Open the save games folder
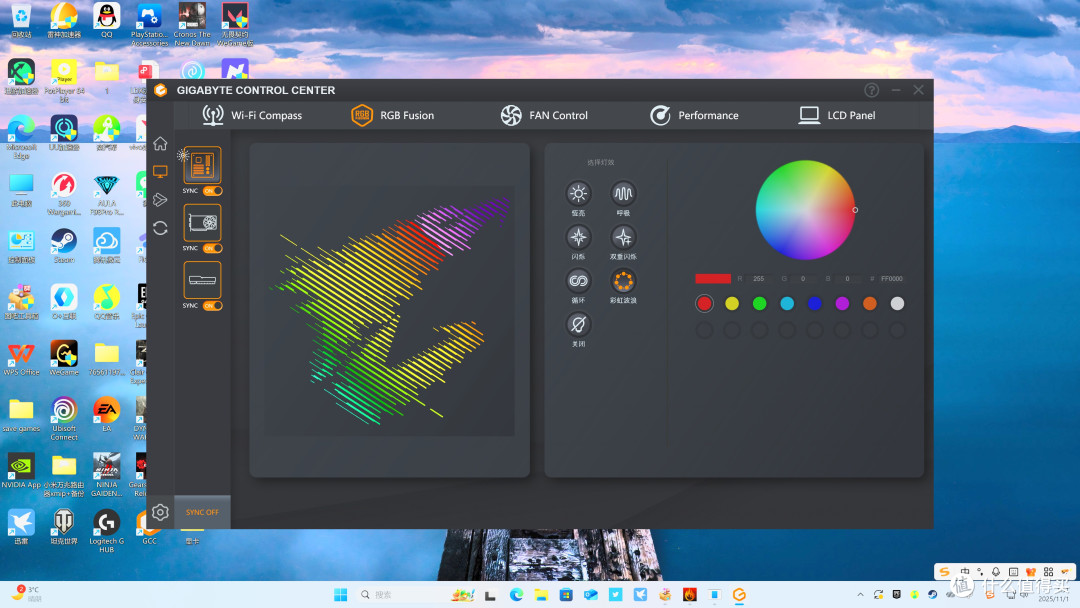This screenshot has height=608, width=1080. tap(21, 415)
